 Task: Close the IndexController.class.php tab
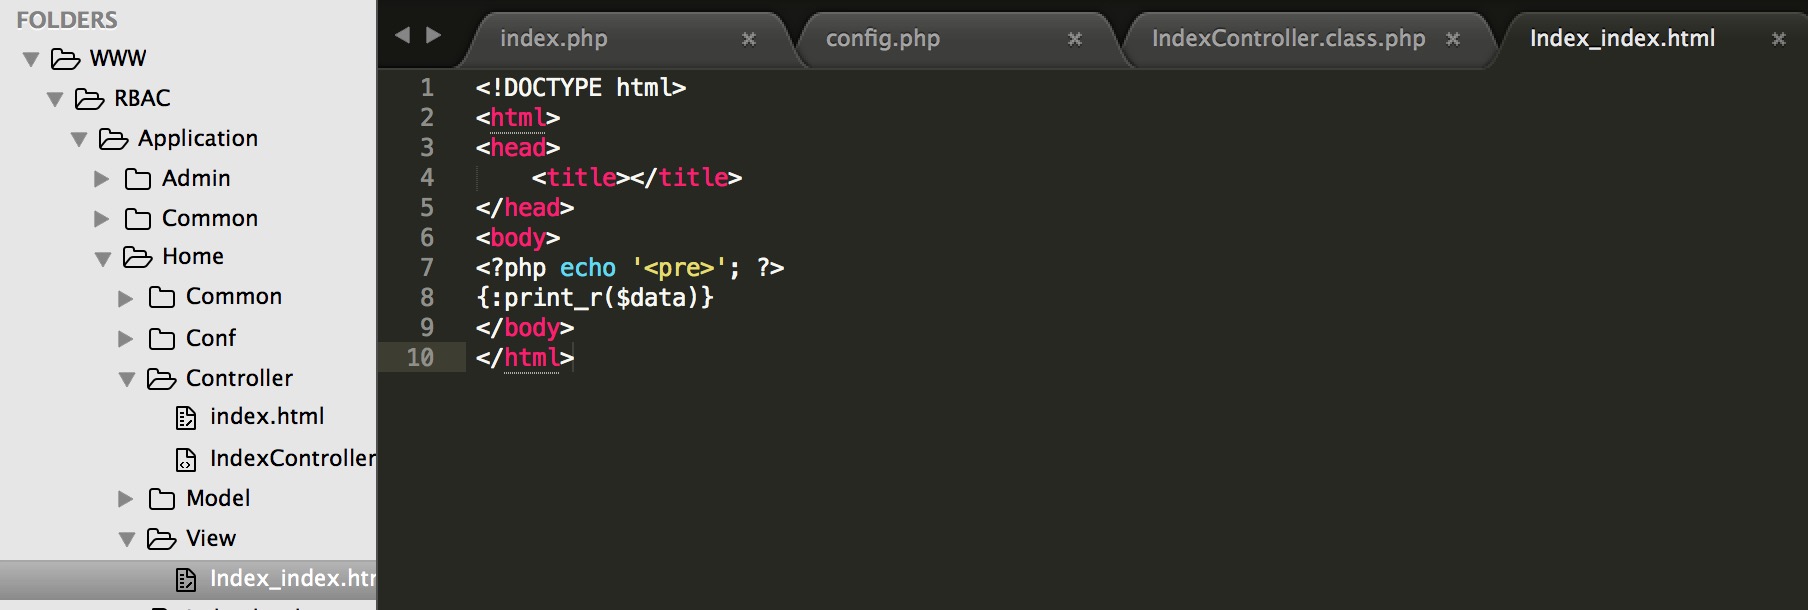click(x=1452, y=39)
